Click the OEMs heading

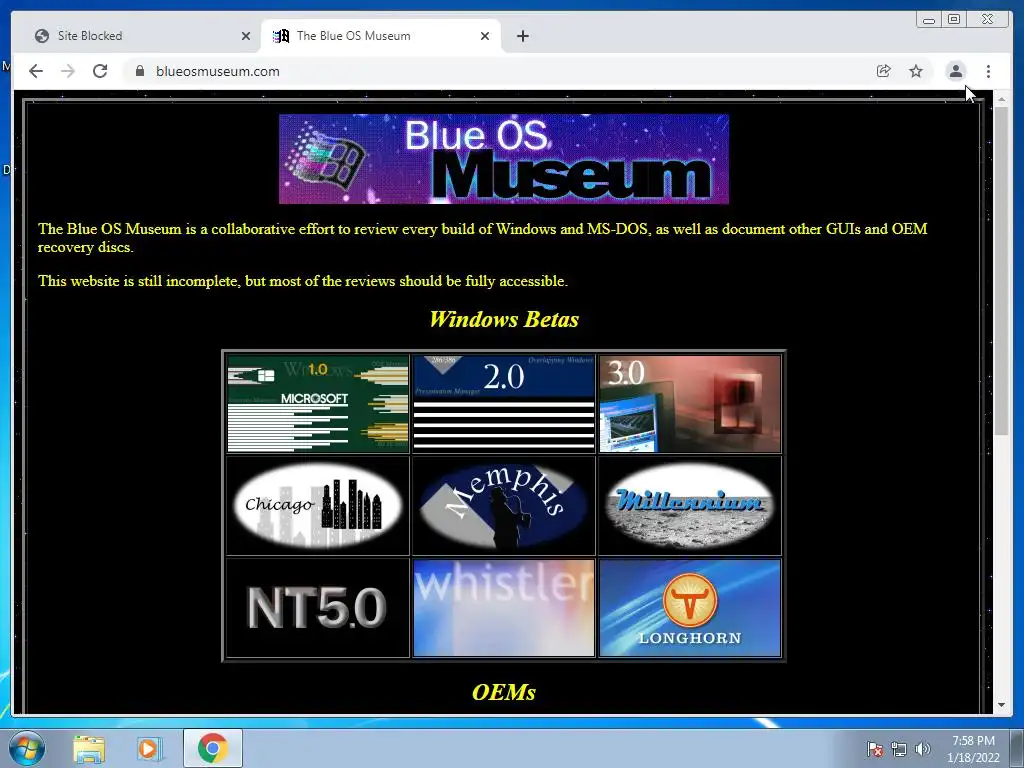(504, 692)
